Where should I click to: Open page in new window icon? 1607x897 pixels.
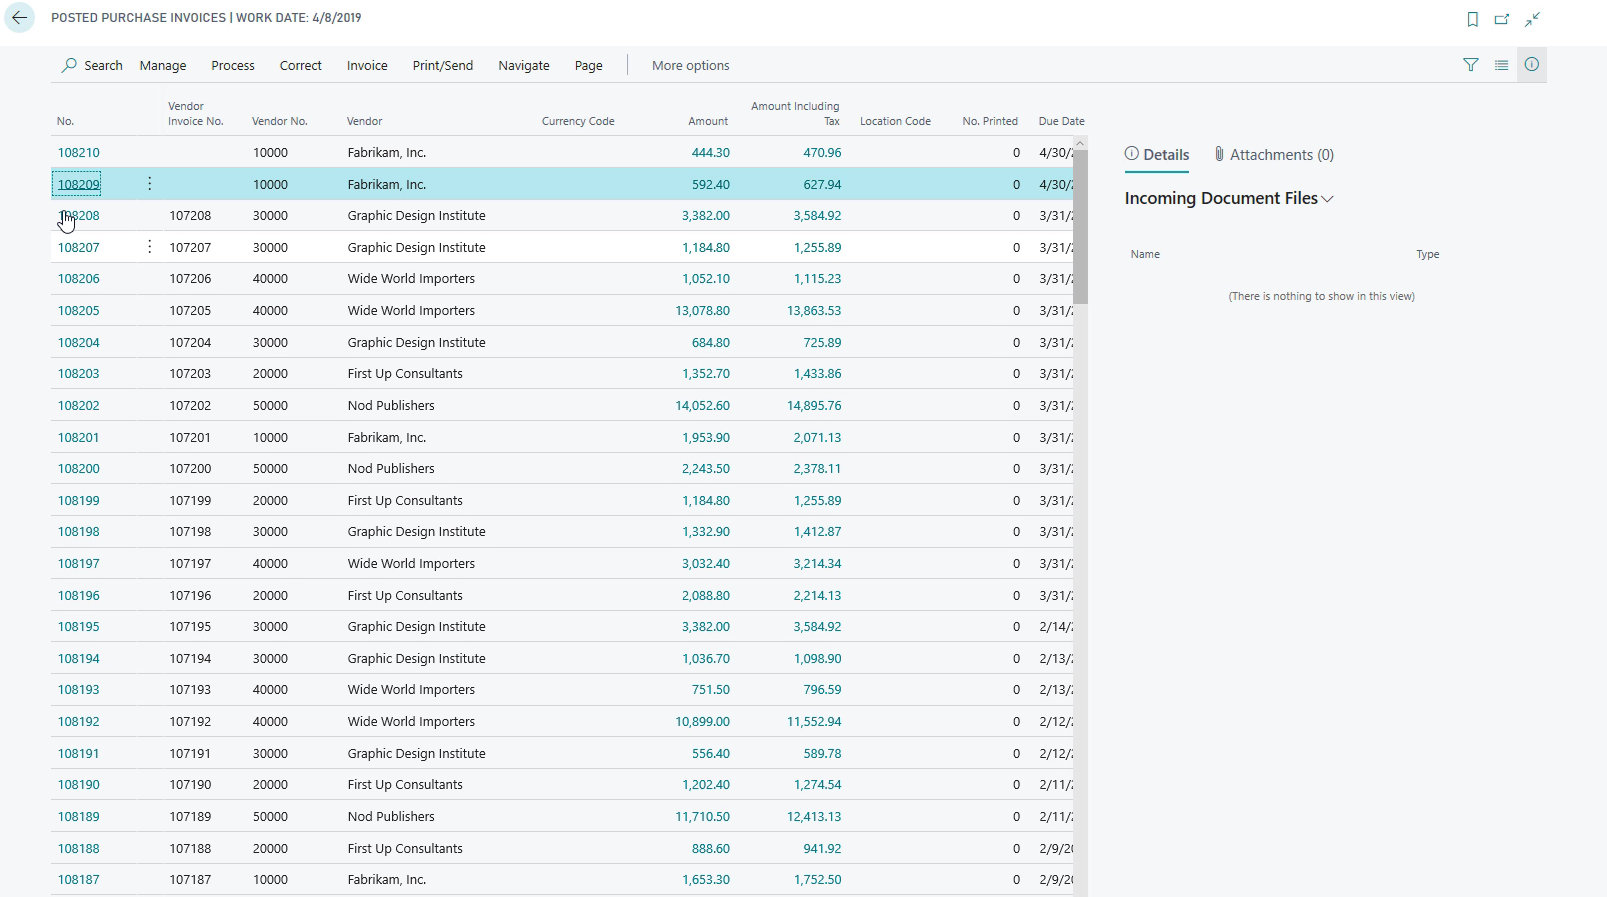(x=1502, y=19)
